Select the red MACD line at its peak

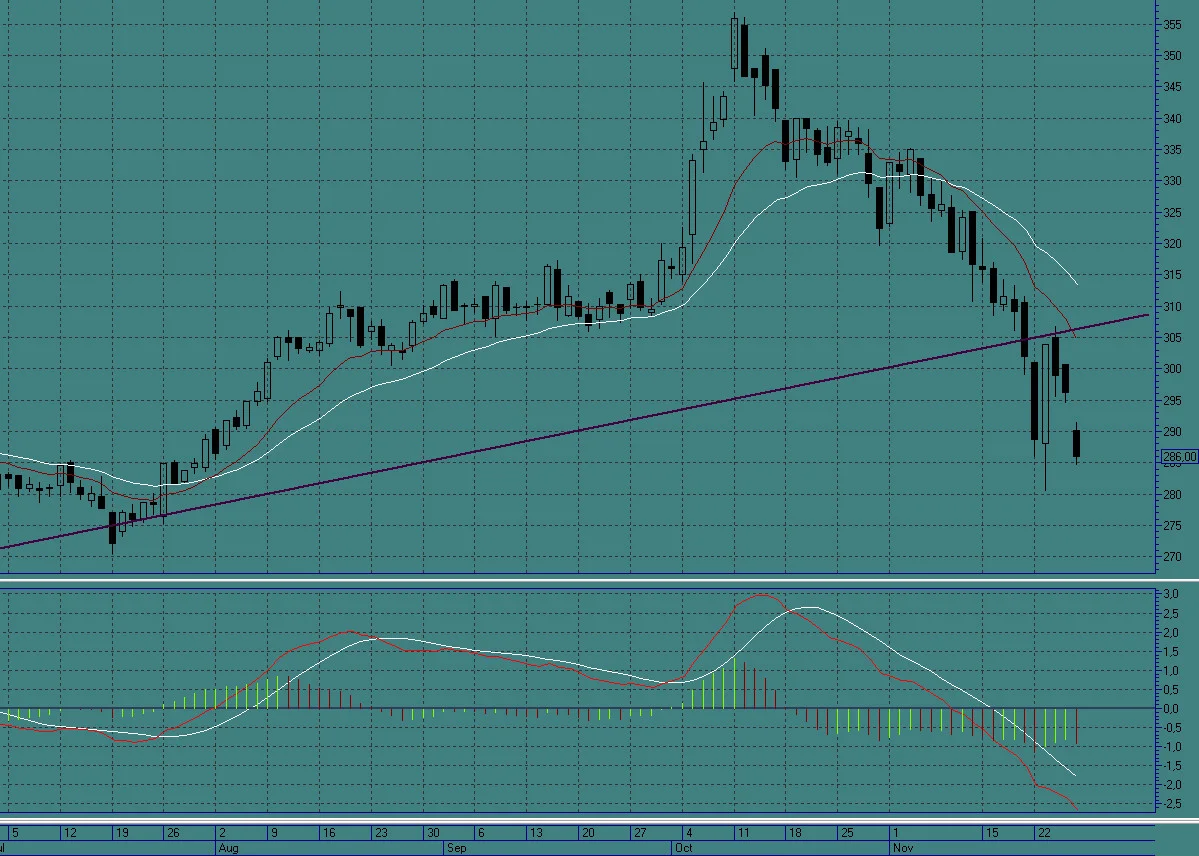[762, 594]
